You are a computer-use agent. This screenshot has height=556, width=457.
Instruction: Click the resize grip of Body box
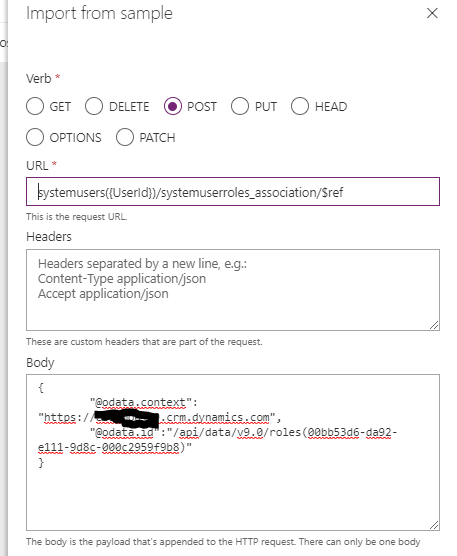click(434, 525)
